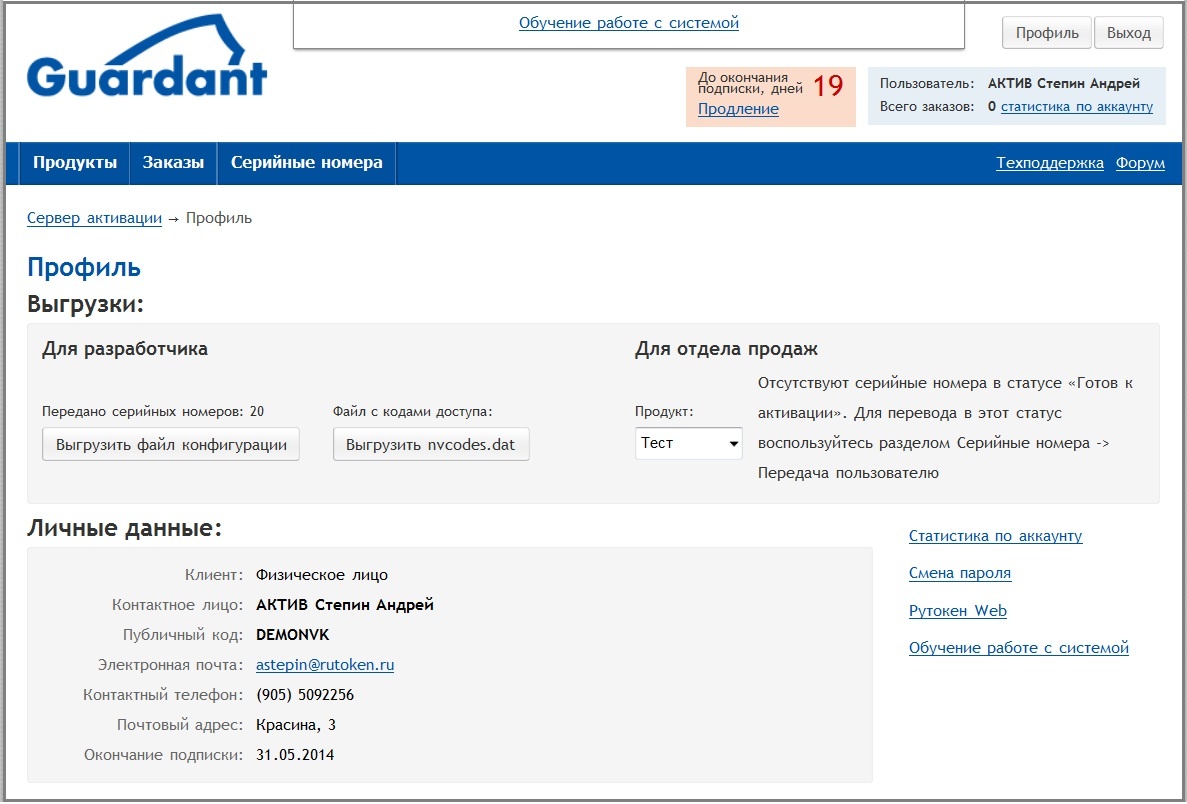Open the Статистика по аккаунту link in the right sidebar
Image resolution: width=1187 pixels, height=804 pixels.
pyautogui.click(x=995, y=536)
